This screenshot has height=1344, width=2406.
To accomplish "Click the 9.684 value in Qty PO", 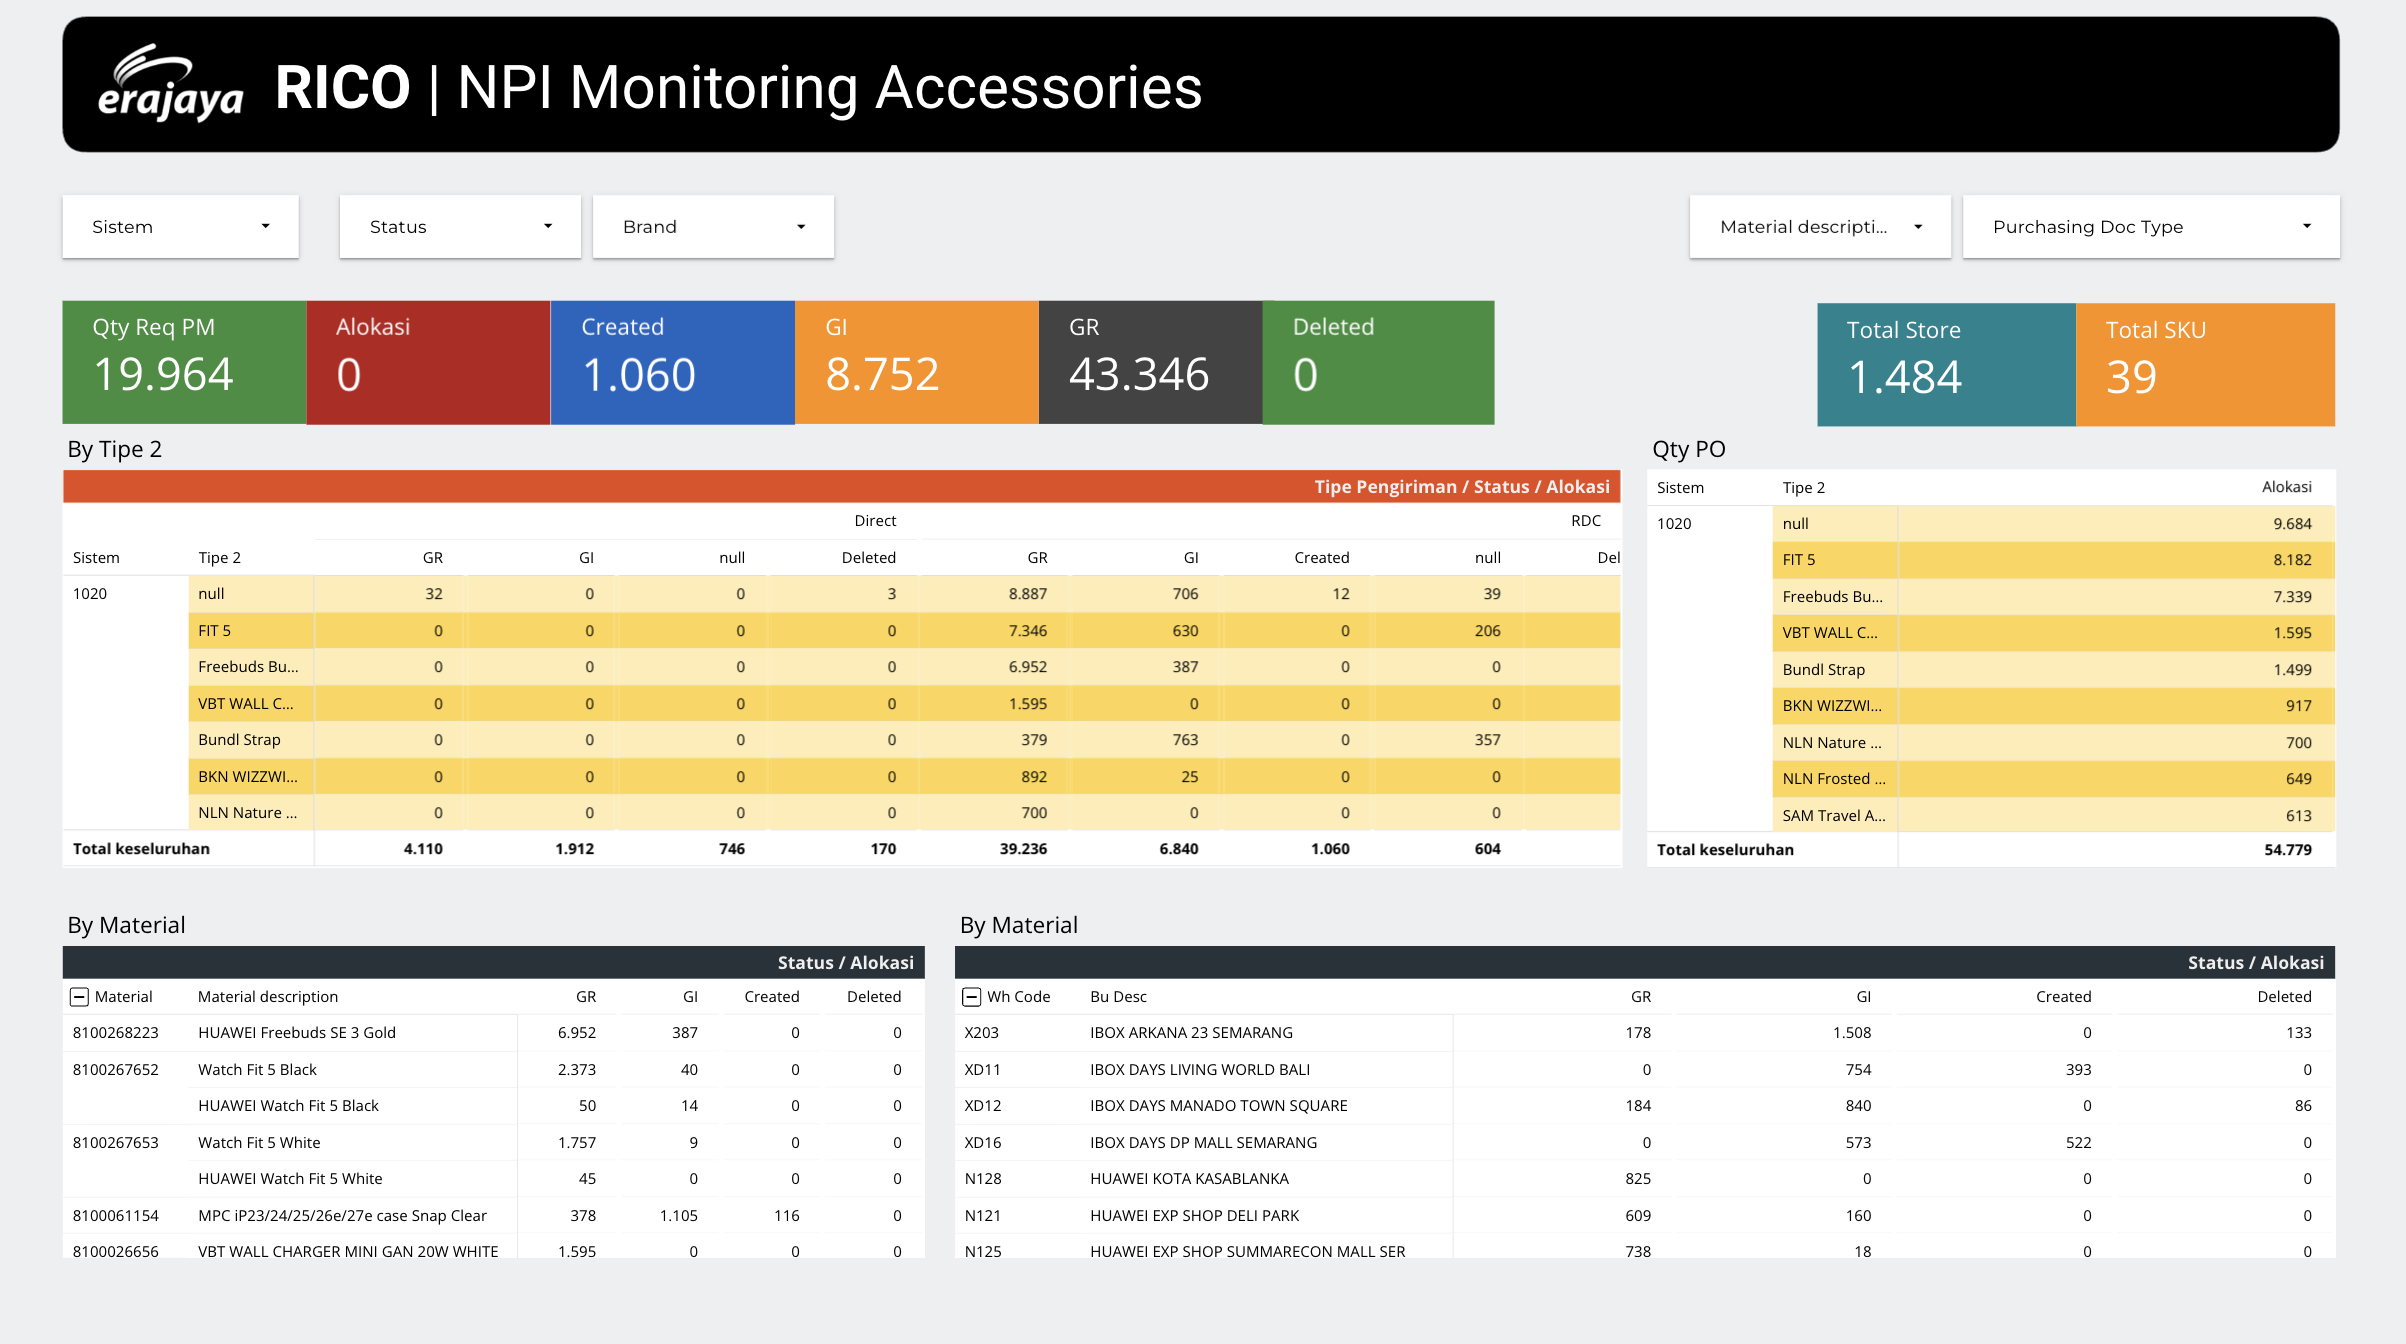I will click(x=2292, y=524).
